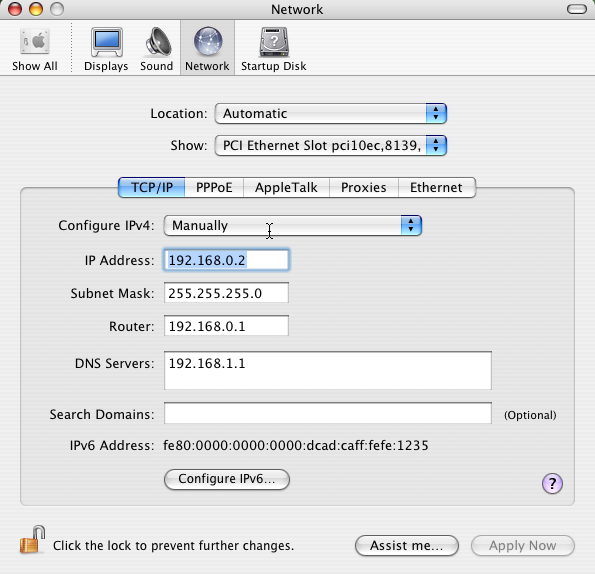Switch to the AppleTalk tab
Image resolution: width=595 pixels, height=574 pixels.
tap(286, 187)
